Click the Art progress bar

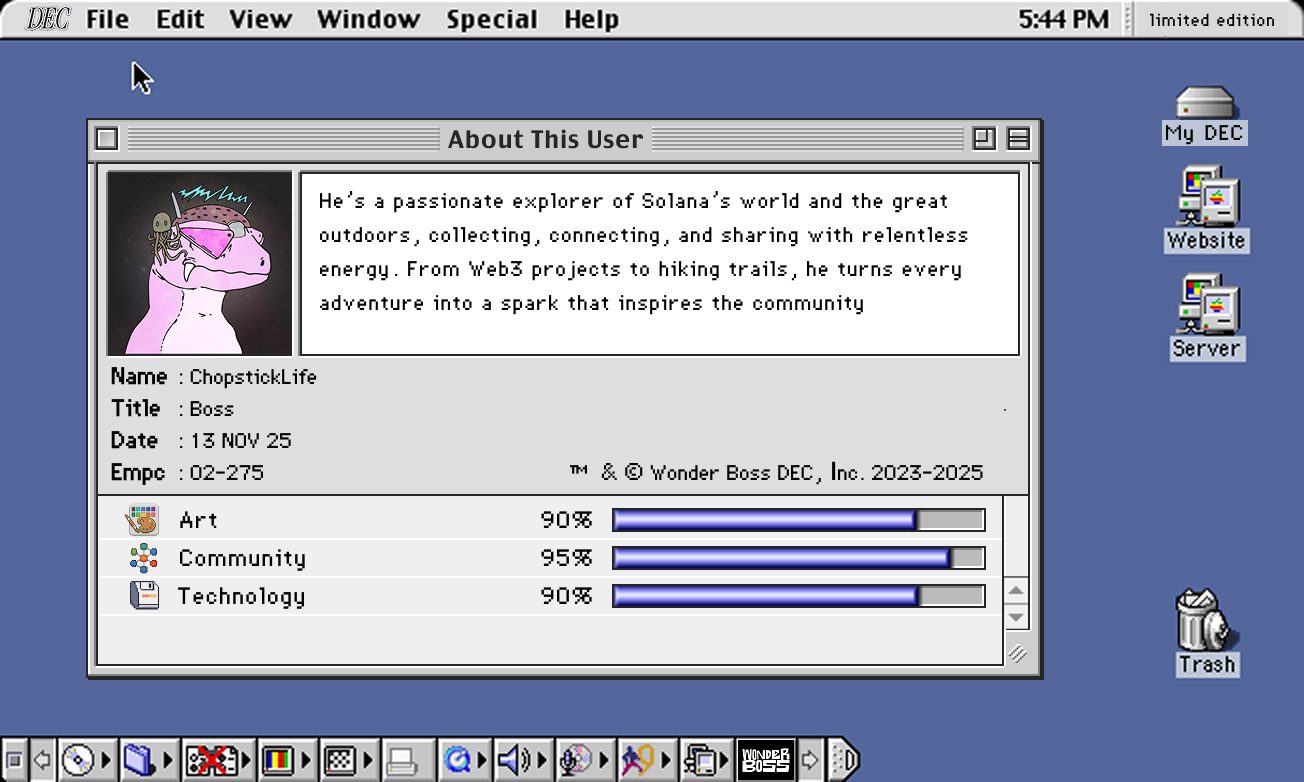tap(798, 520)
